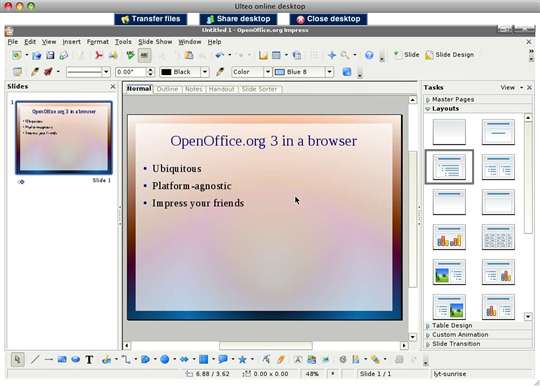Open the Slide Show menu
Viewport: 540px width, 386px height.
(x=155, y=42)
